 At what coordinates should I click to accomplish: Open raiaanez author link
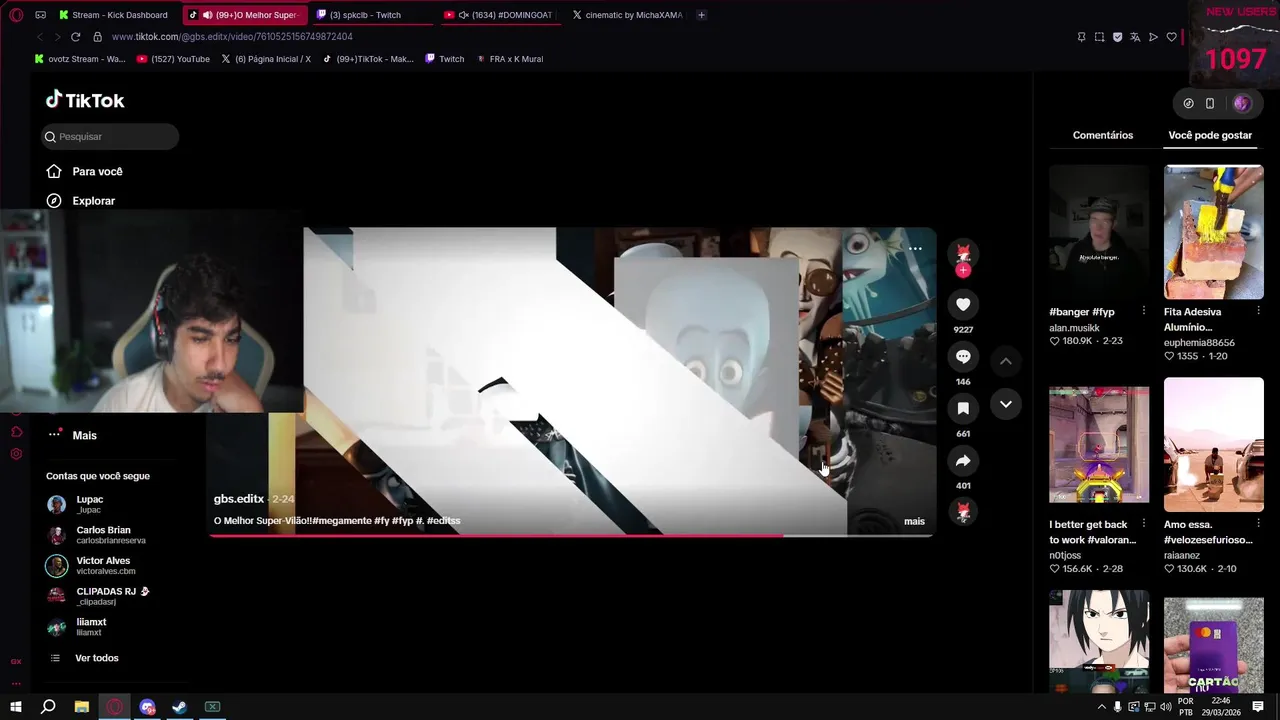(x=1182, y=555)
